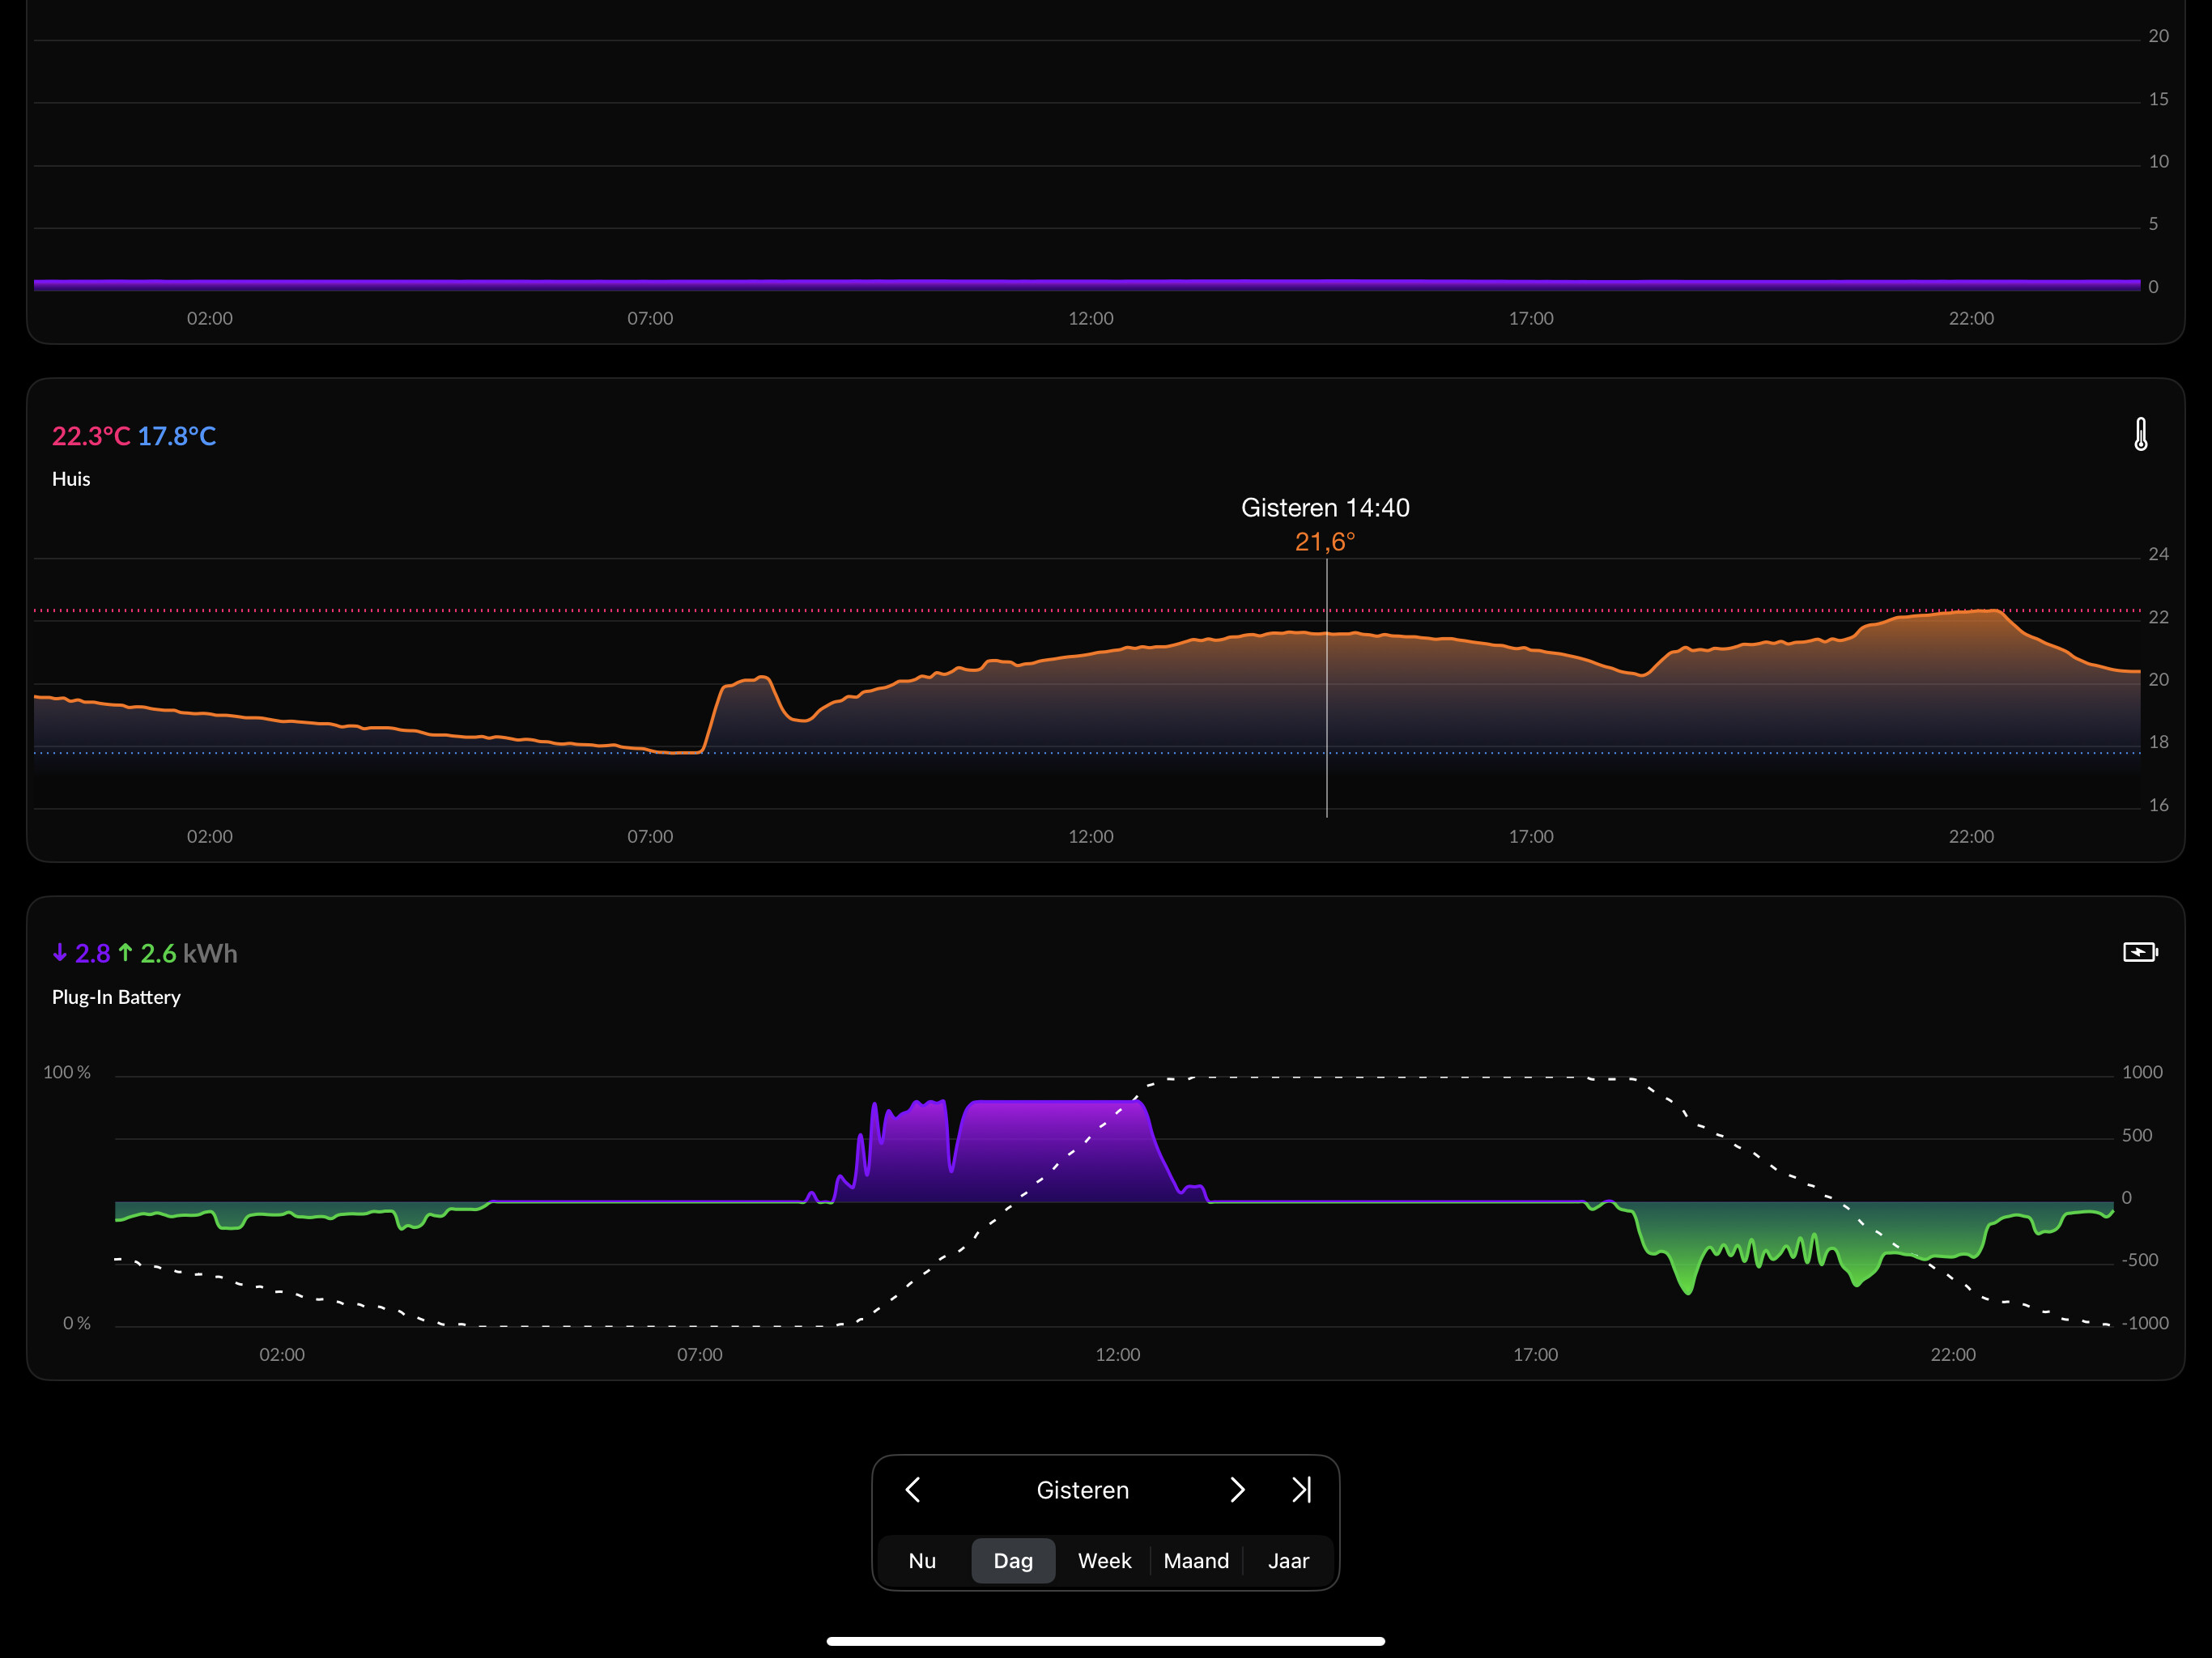Select the Nu time range tab

coord(922,1561)
